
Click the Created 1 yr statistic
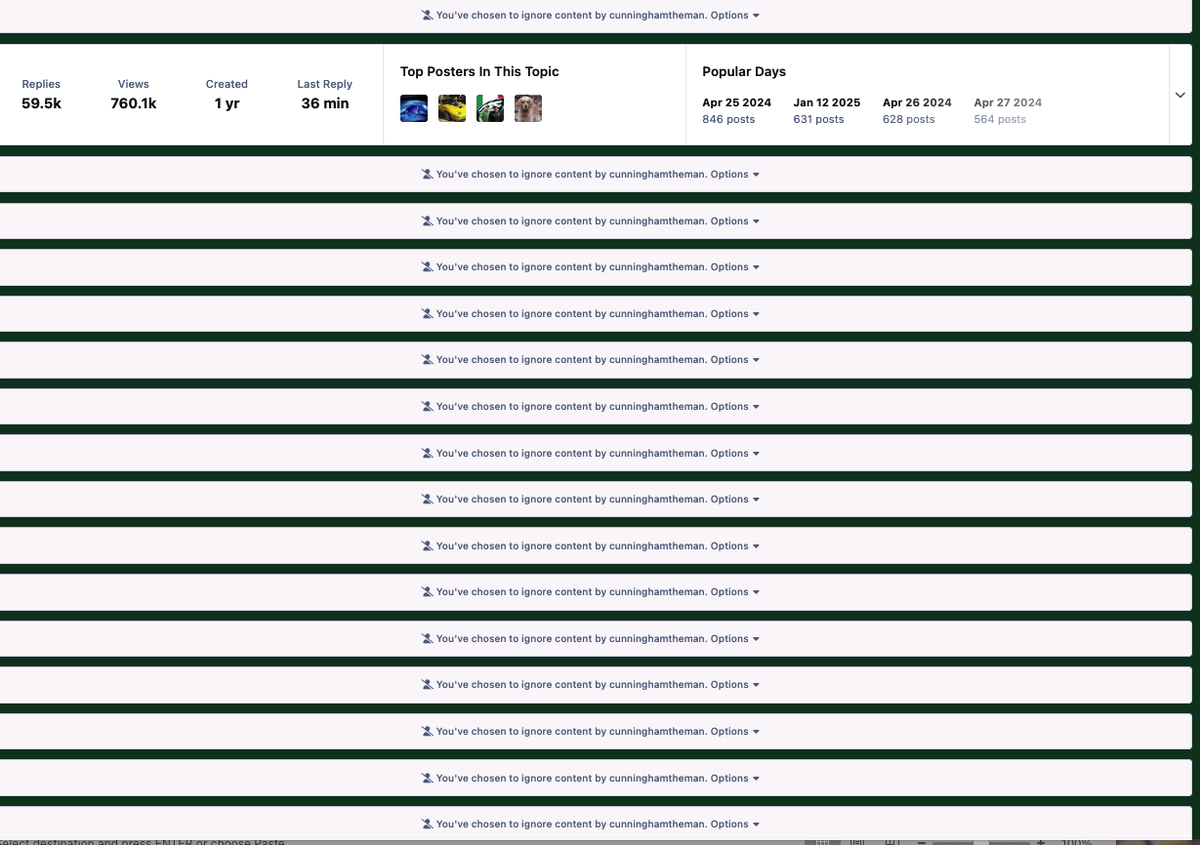click(x=226, y=103)
